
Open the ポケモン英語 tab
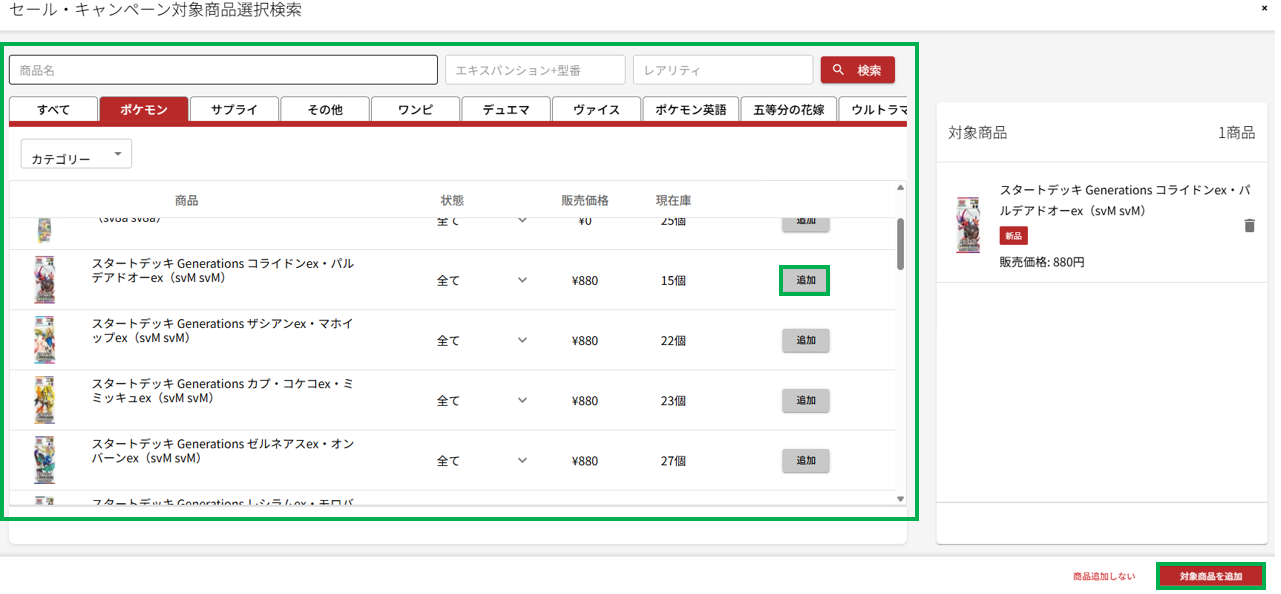[x=690, y=110]
